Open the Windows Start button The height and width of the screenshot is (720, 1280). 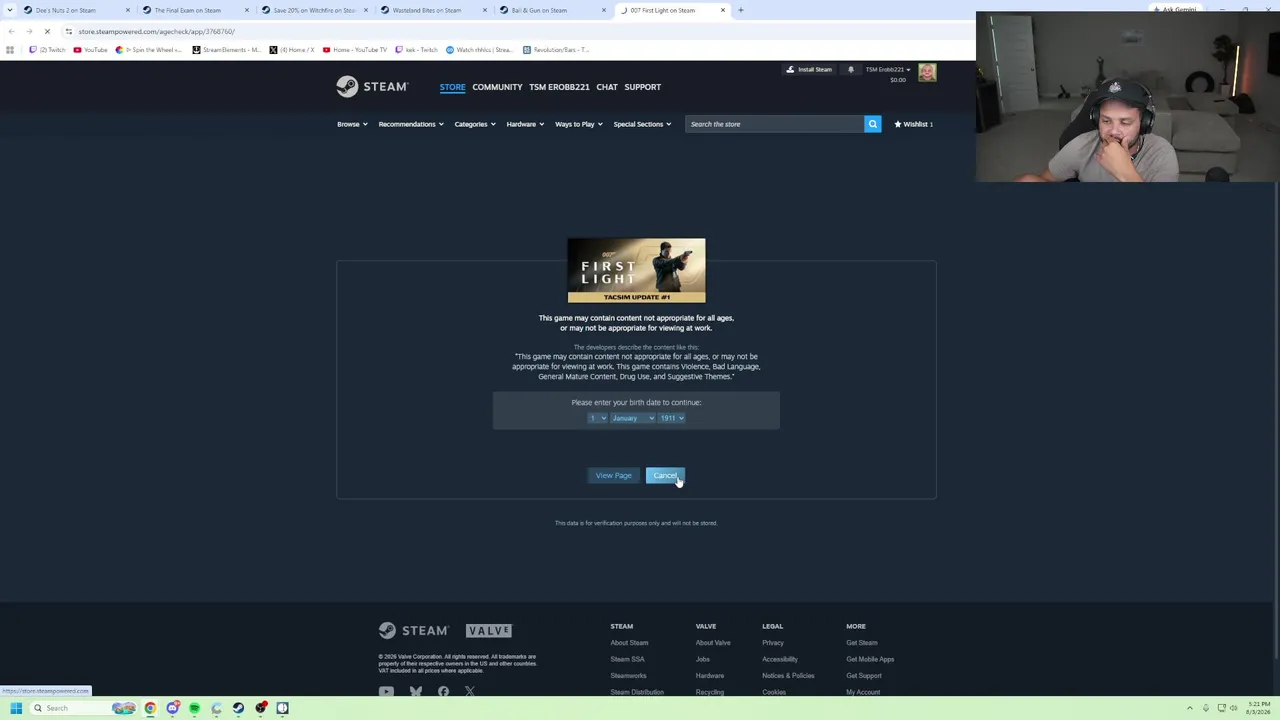(x=16, y=708)
